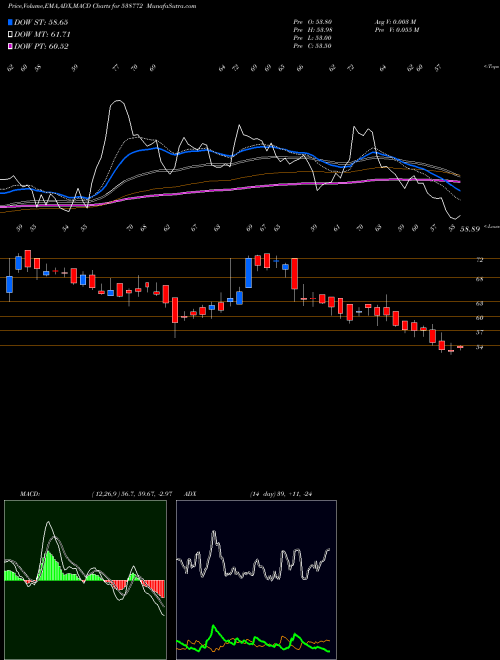Click the magenta DOW PT legend swatch

pos(11,46)
